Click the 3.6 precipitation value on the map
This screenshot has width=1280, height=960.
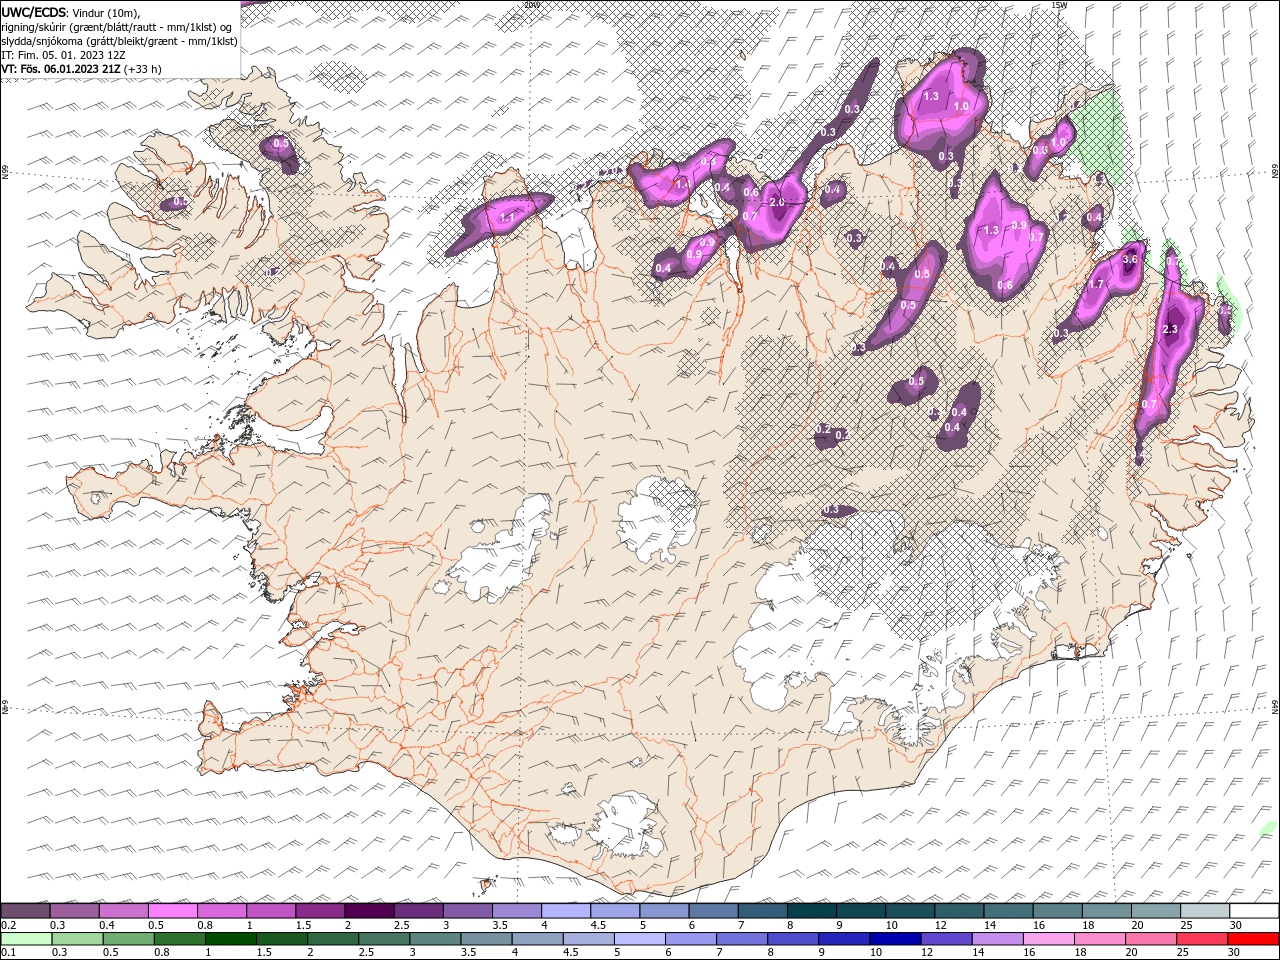[1131, 259]
